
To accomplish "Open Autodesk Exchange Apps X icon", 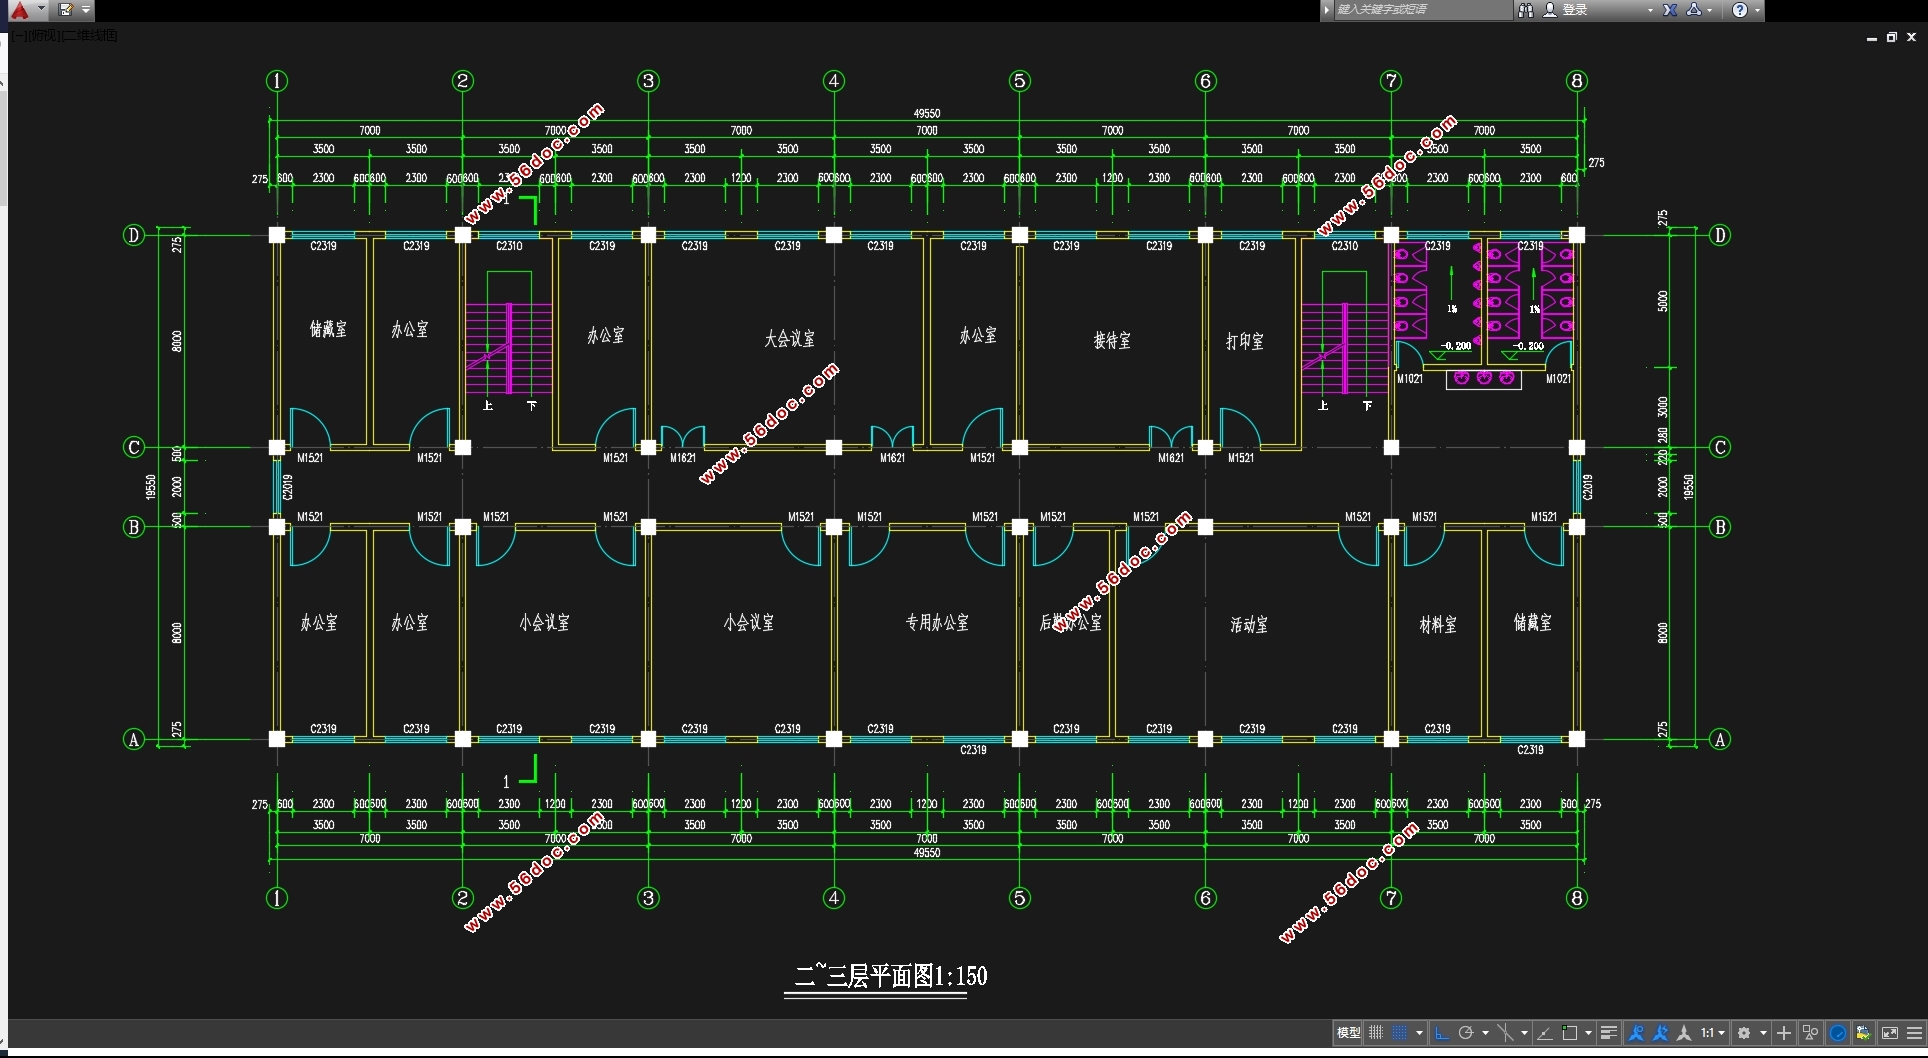I will point(1670,10).
